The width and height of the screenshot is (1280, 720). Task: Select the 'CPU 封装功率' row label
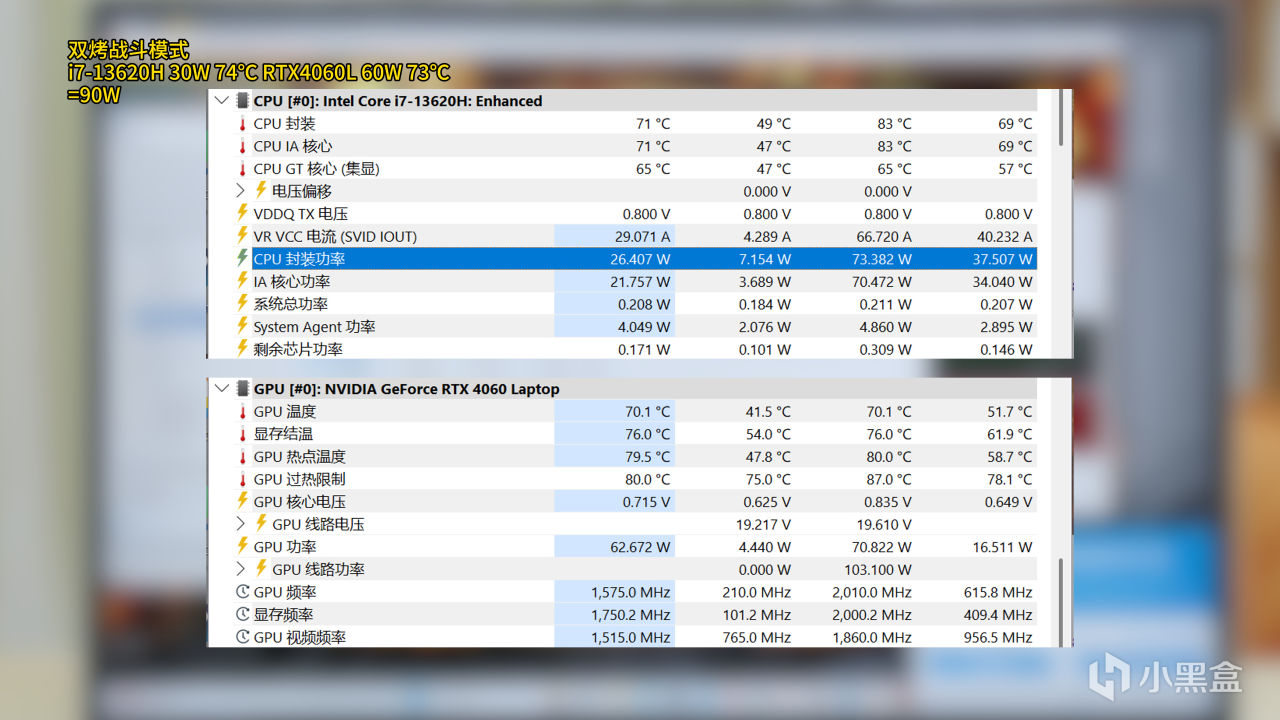(299, 259)
